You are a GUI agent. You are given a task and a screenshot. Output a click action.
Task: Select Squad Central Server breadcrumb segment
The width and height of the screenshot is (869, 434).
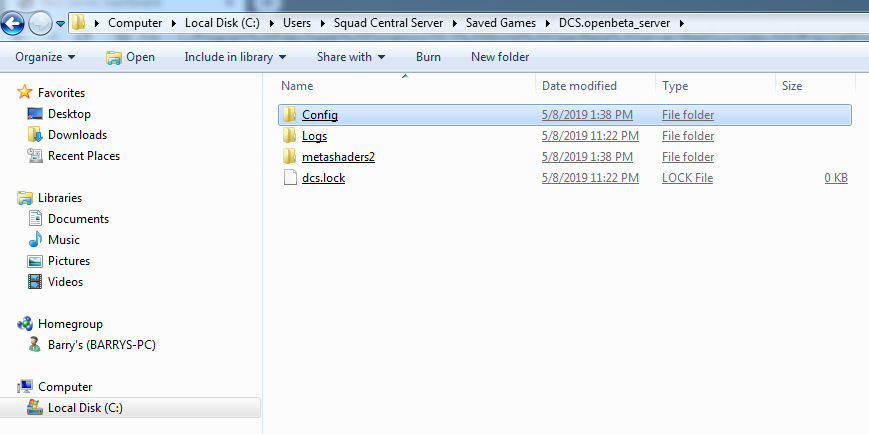pos(389,23)
